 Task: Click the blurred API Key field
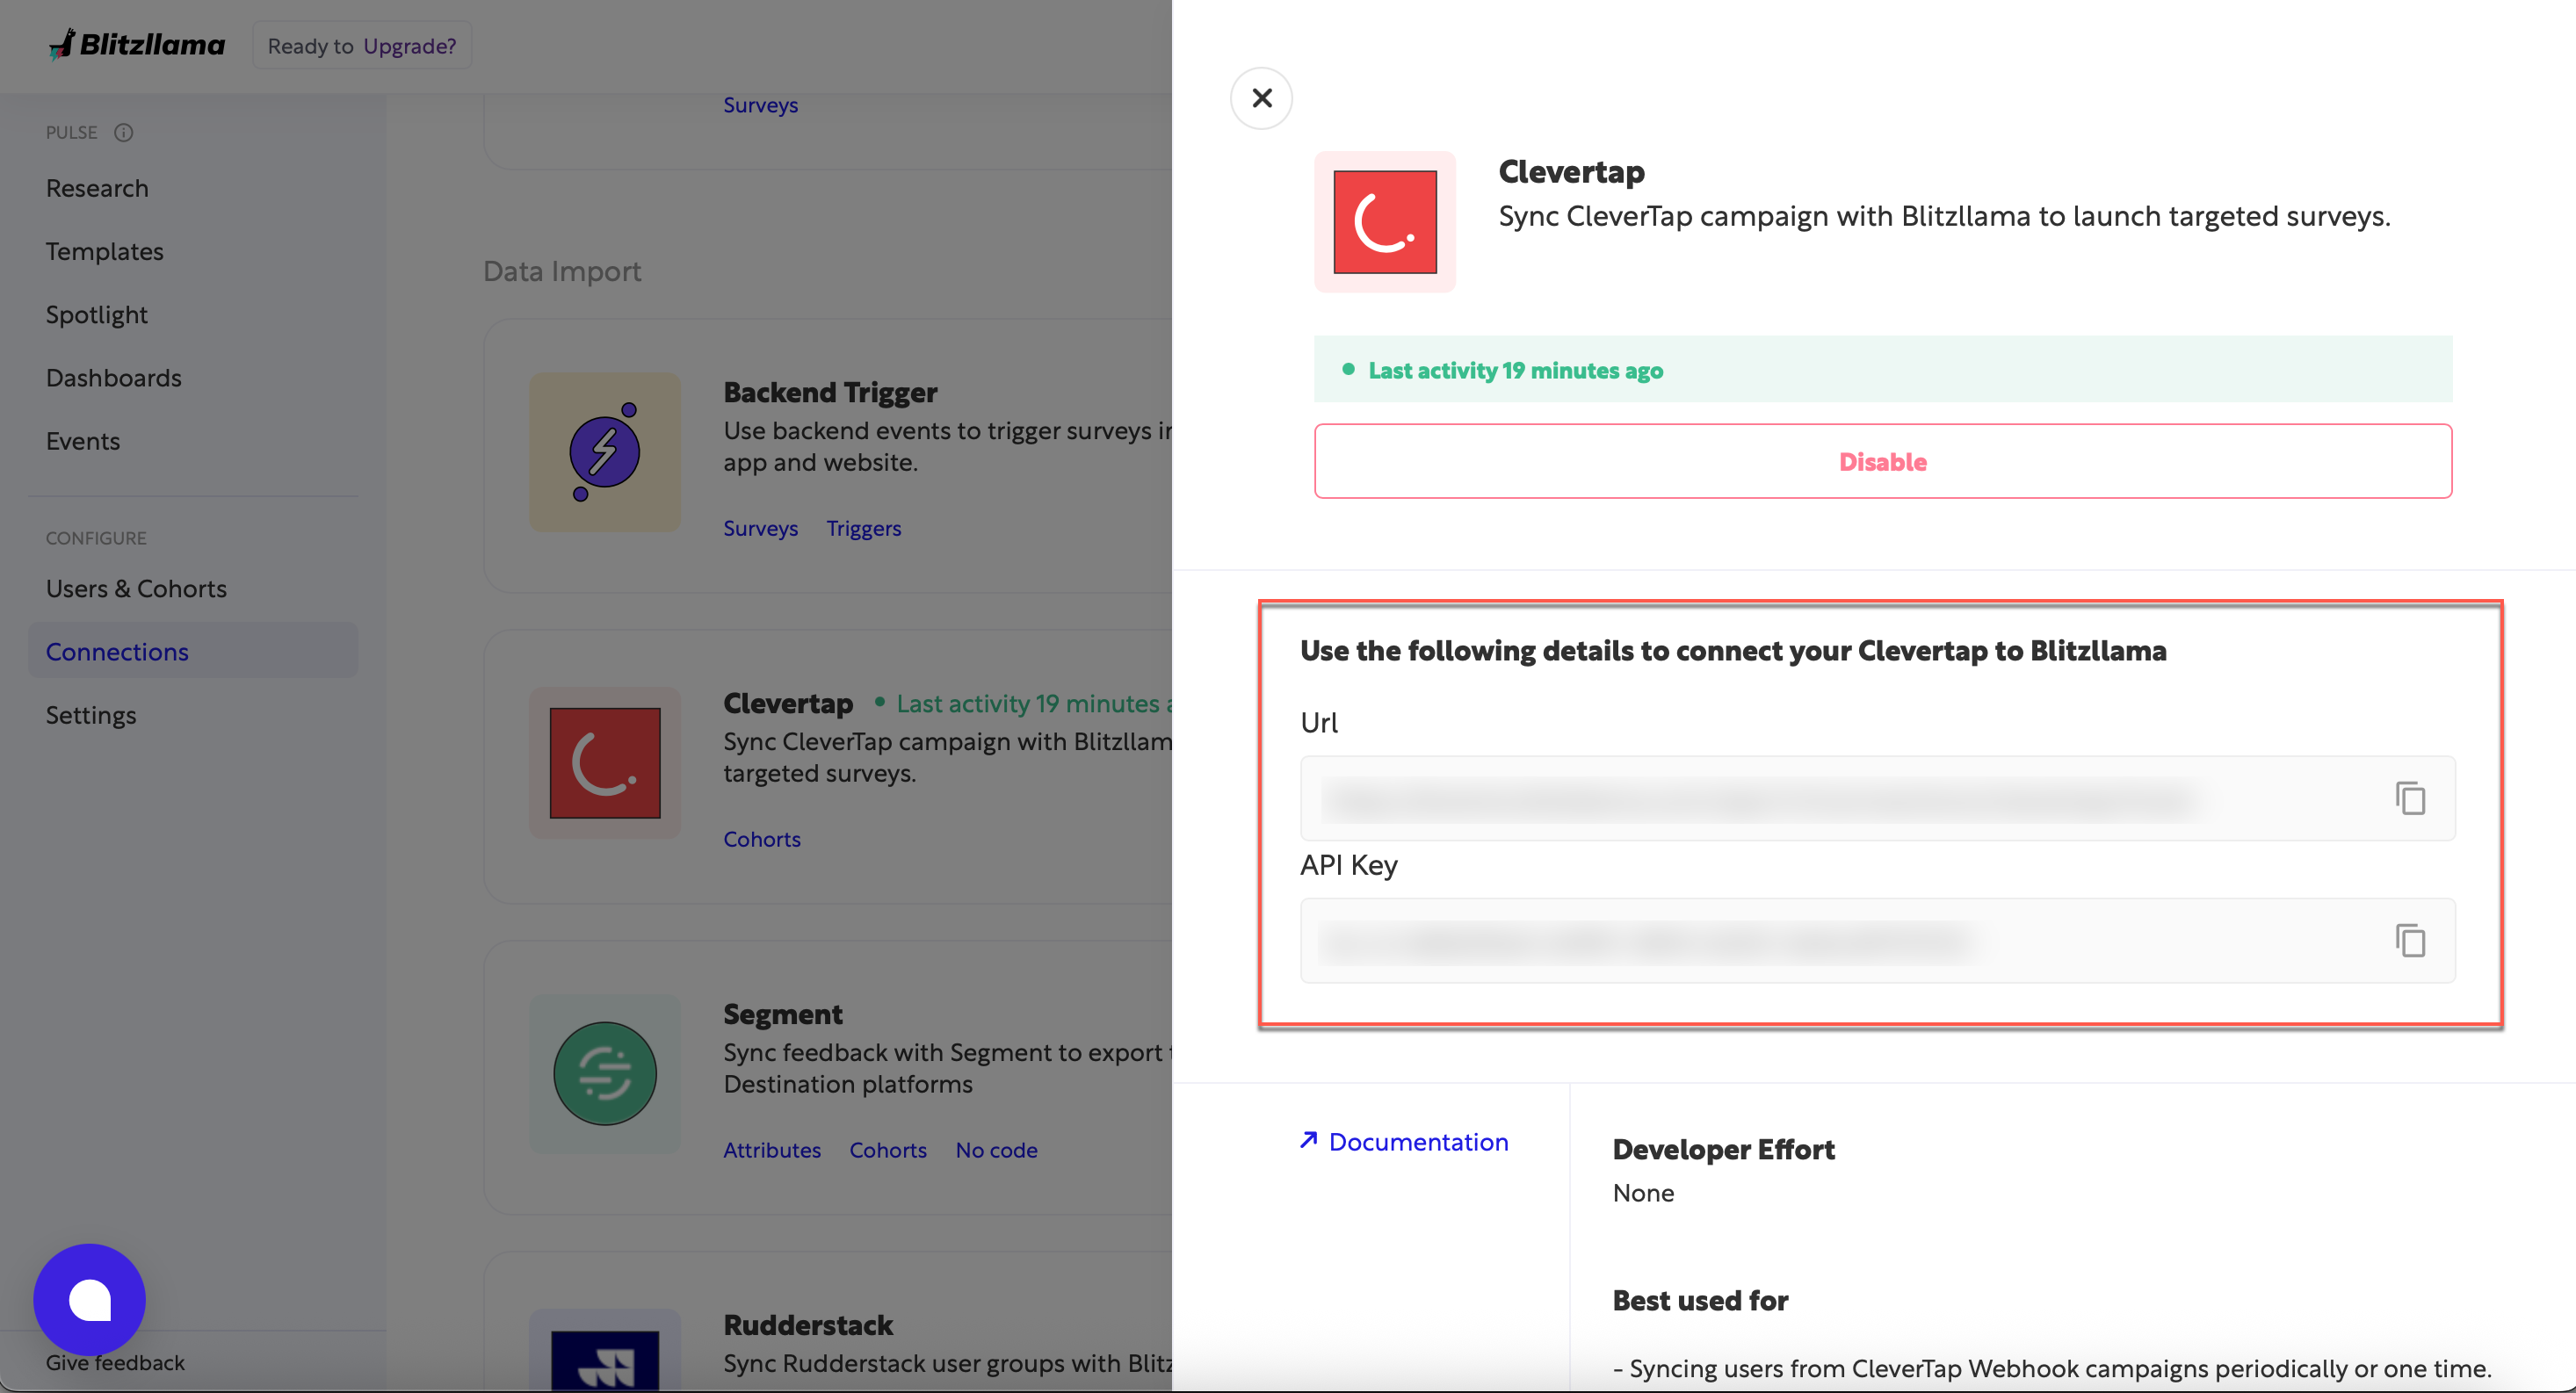(1877, 940)
